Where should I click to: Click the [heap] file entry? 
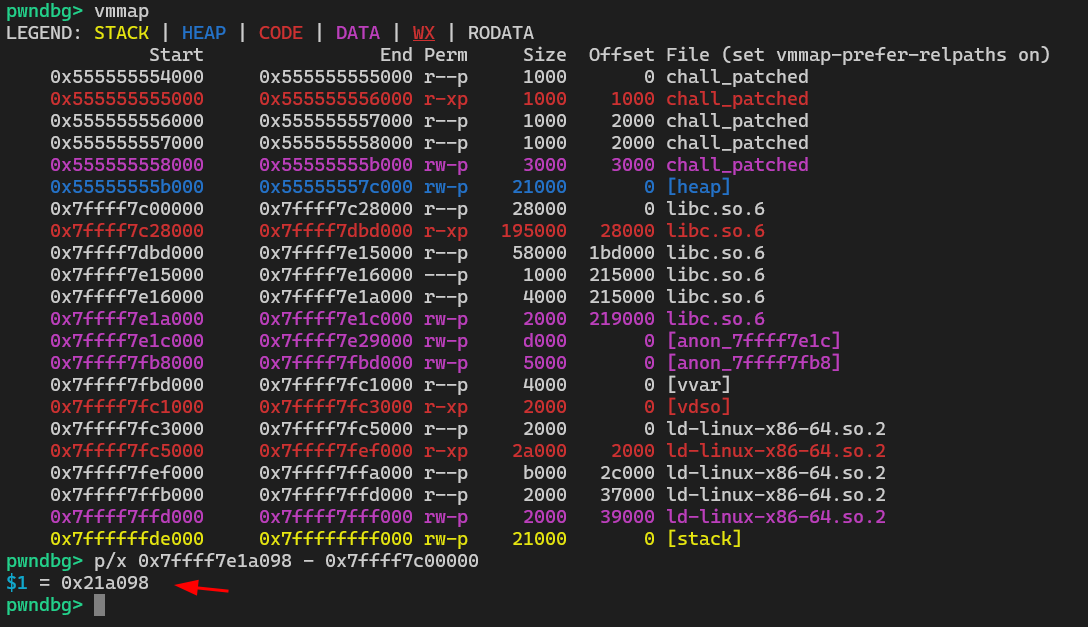click(699, 187)
